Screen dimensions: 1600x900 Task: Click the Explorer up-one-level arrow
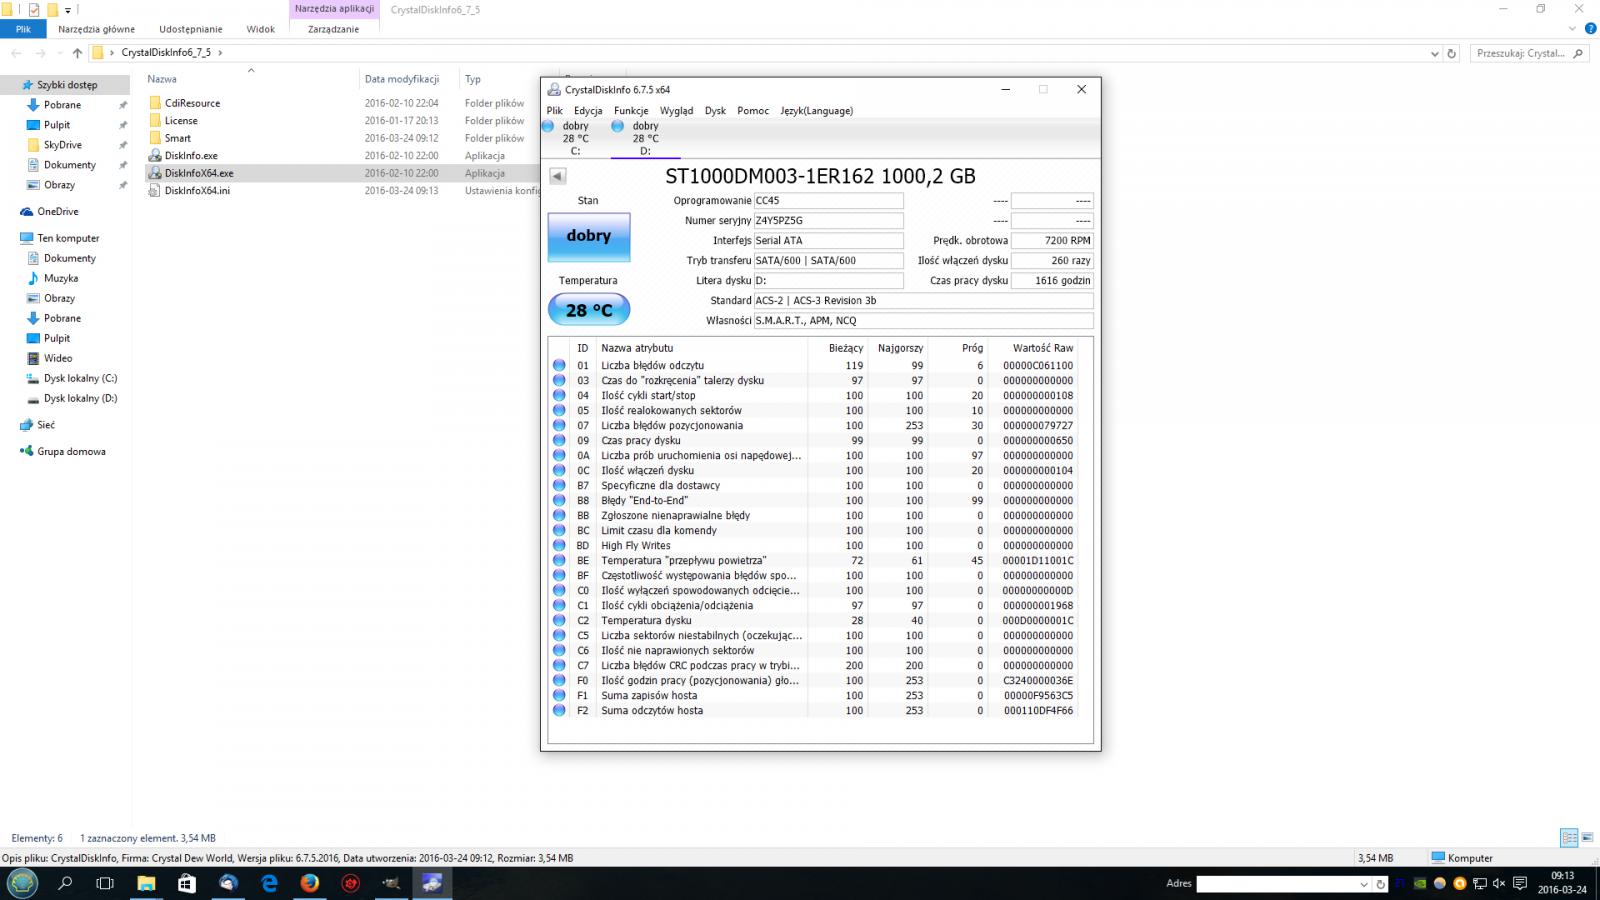77,53
